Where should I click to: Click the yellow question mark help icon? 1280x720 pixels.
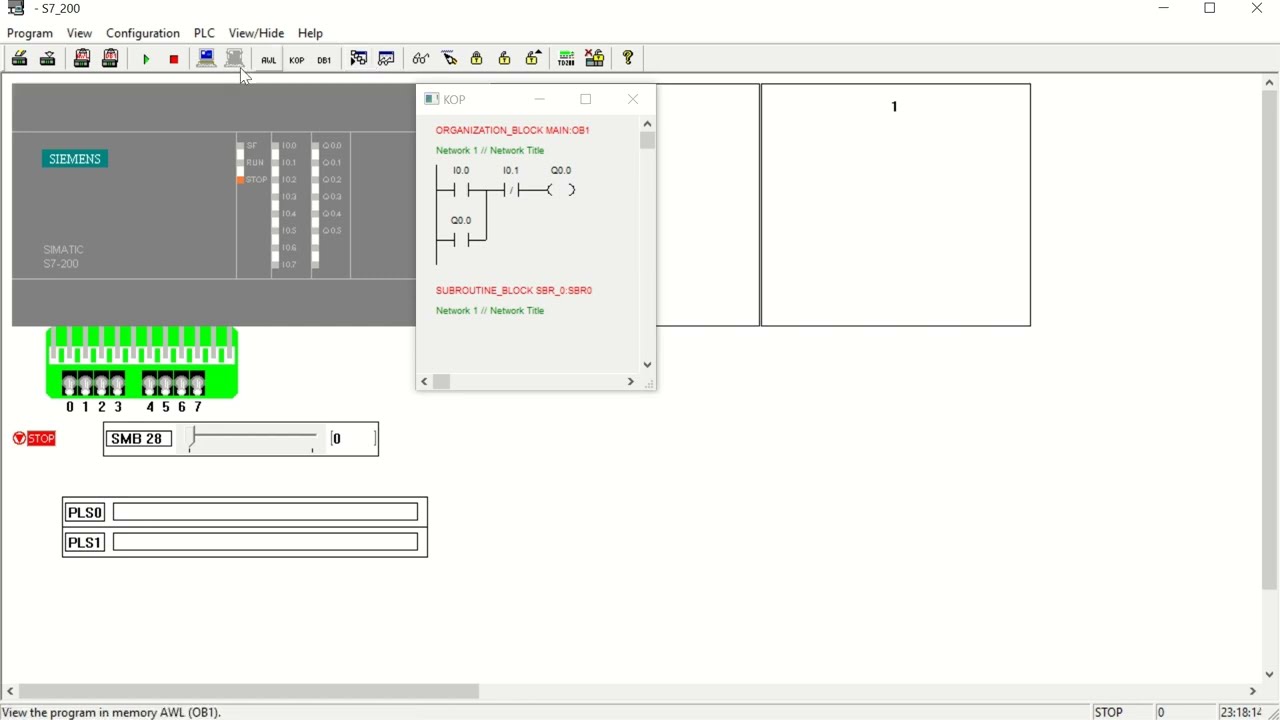629,59
